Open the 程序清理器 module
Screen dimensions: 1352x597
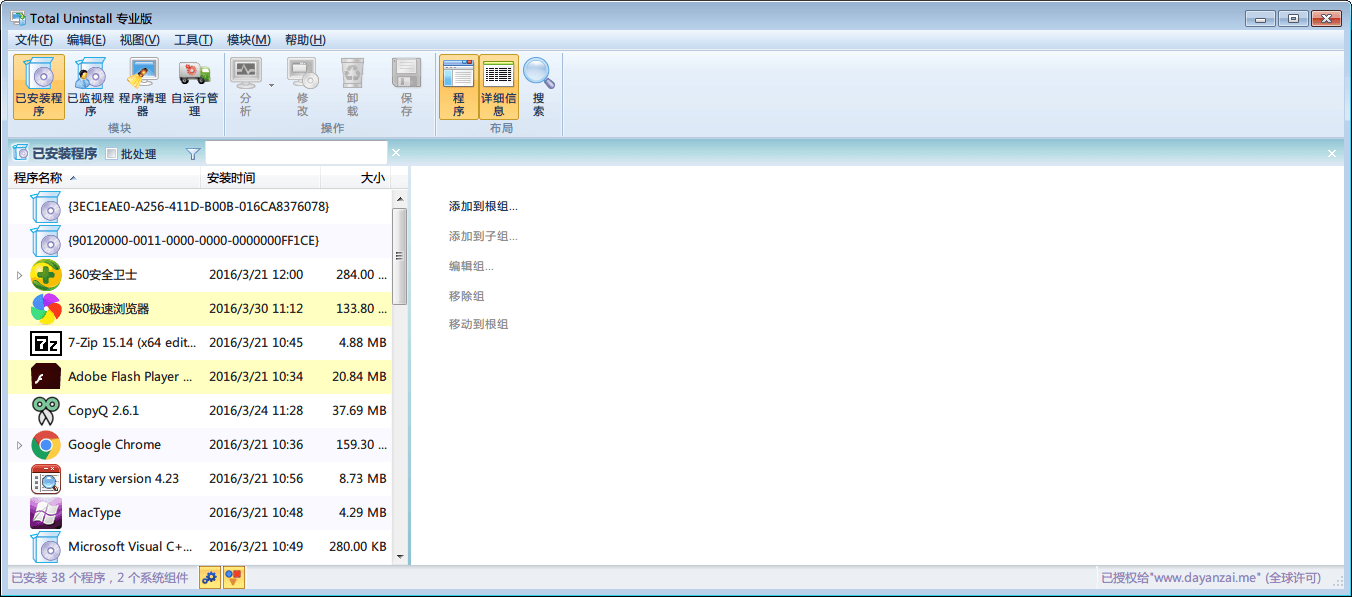pyautogui.click(x=142, y=87)
